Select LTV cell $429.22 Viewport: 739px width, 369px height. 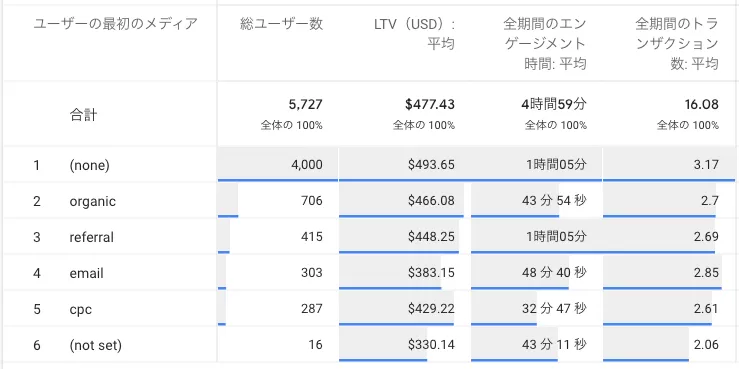(431, 309)
